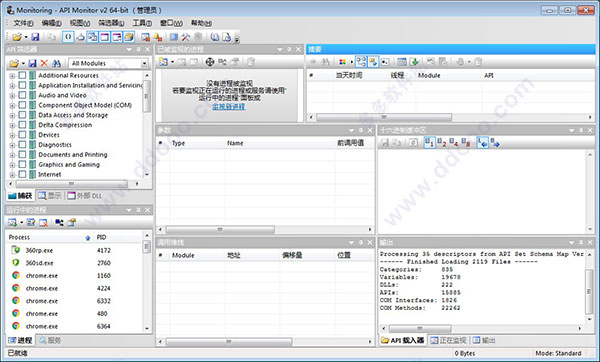The width and height of the screenshot is (600, 362).
Task: Click the 360sd.exe shield icon
Action: tap(16, 263)
